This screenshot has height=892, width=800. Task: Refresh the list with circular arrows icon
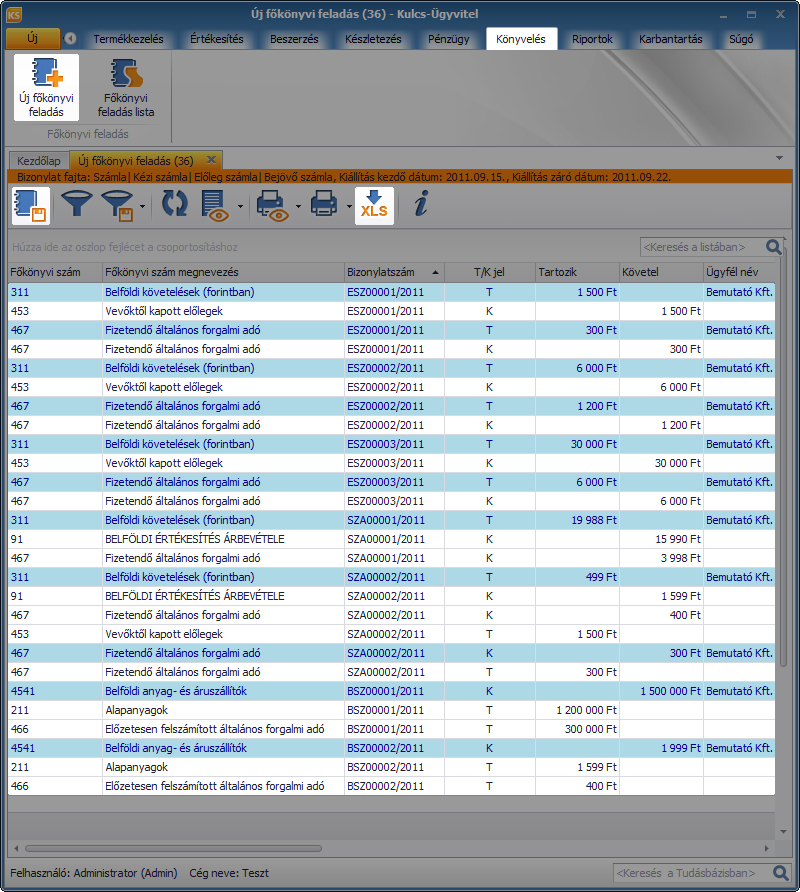point(175,204)
